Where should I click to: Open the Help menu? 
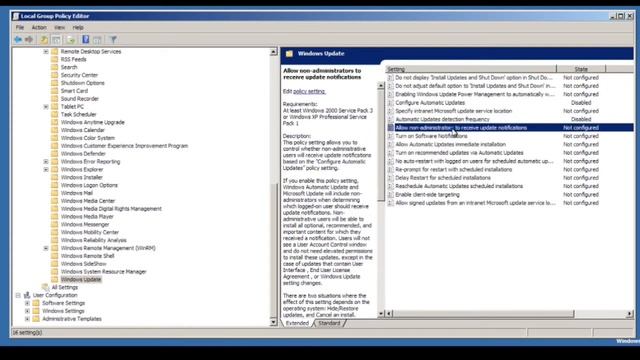[78, 28]
